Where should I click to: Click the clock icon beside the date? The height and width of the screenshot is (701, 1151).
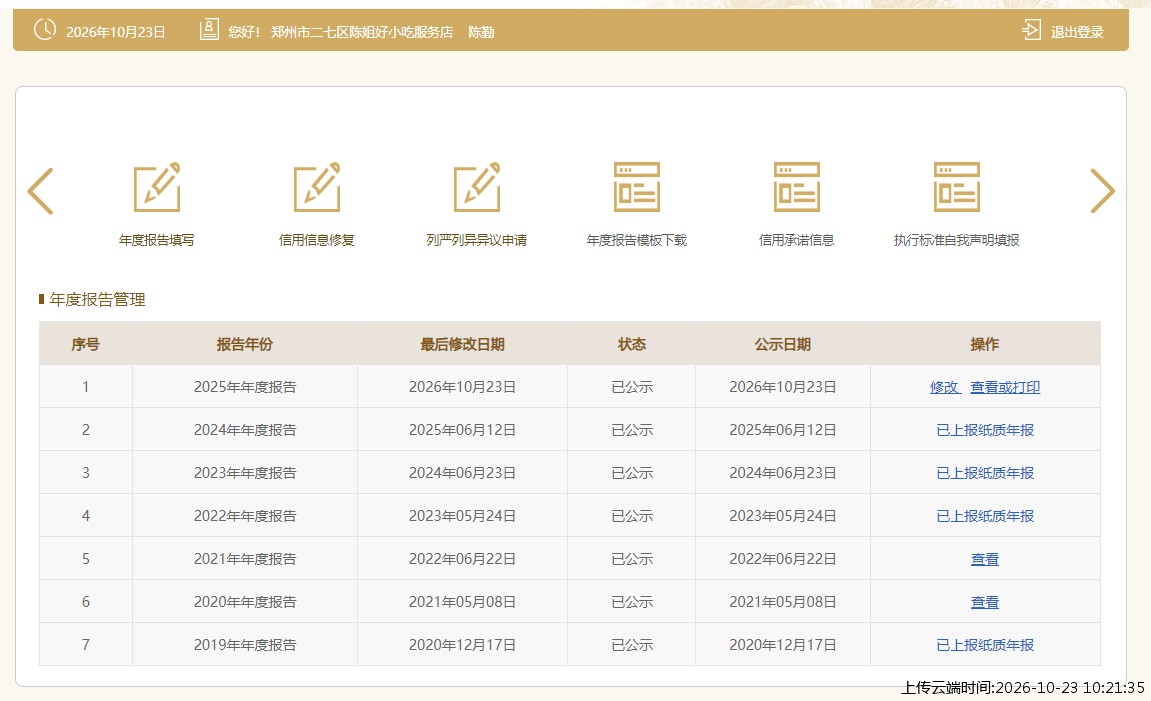45,30
